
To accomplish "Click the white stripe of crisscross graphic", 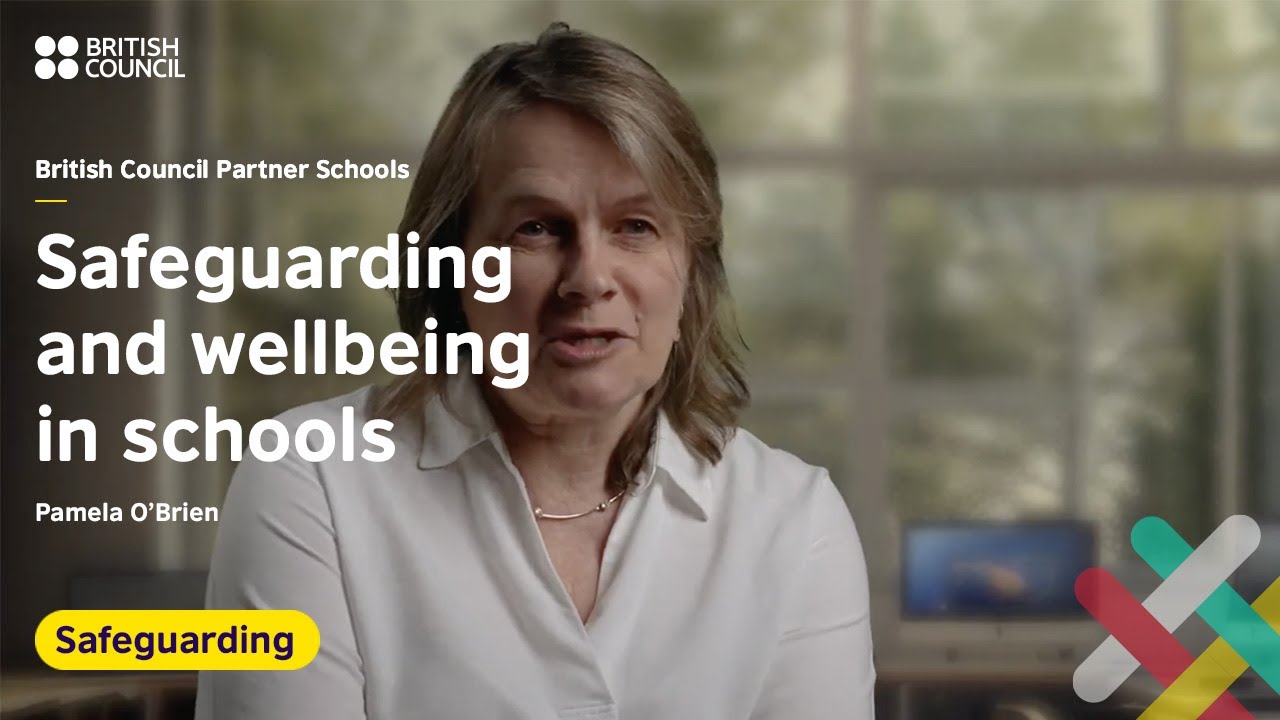I will tap(1166, 608).
